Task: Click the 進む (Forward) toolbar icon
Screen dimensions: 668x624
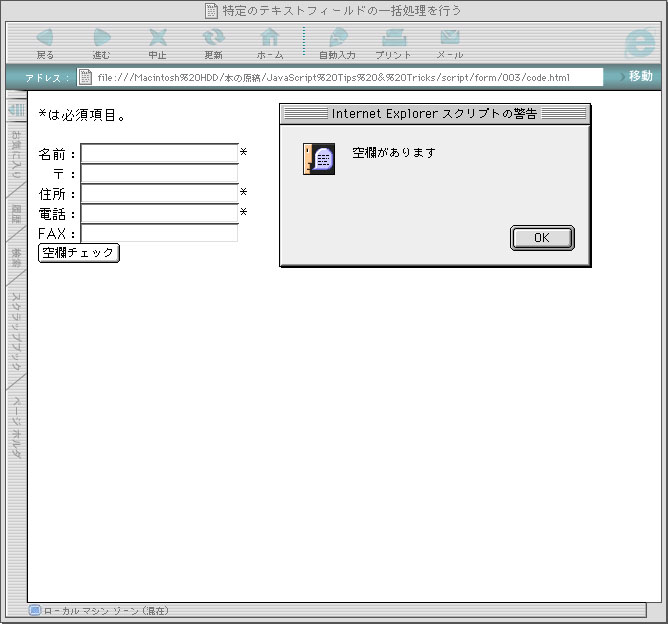Action: click(x=101, y=39)
